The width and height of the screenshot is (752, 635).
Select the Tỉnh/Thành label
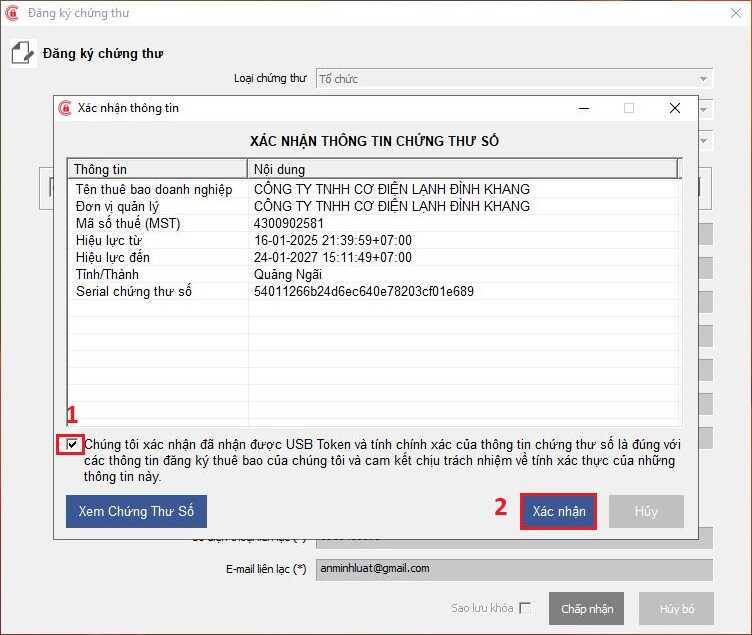coord(107,274)
